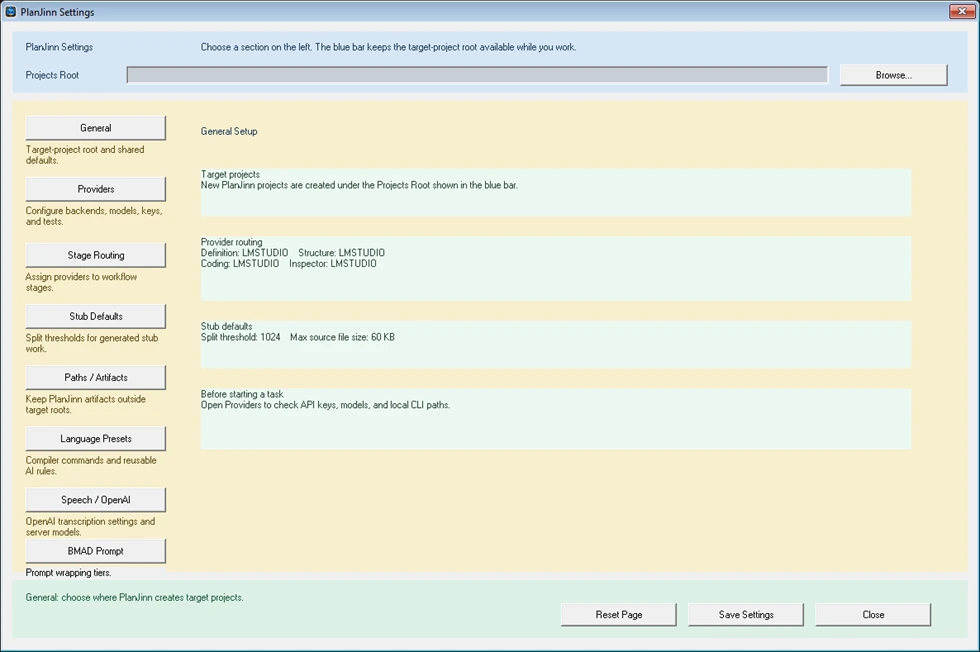Click Save Settings button
980x652 pixels.
(746, 614)
